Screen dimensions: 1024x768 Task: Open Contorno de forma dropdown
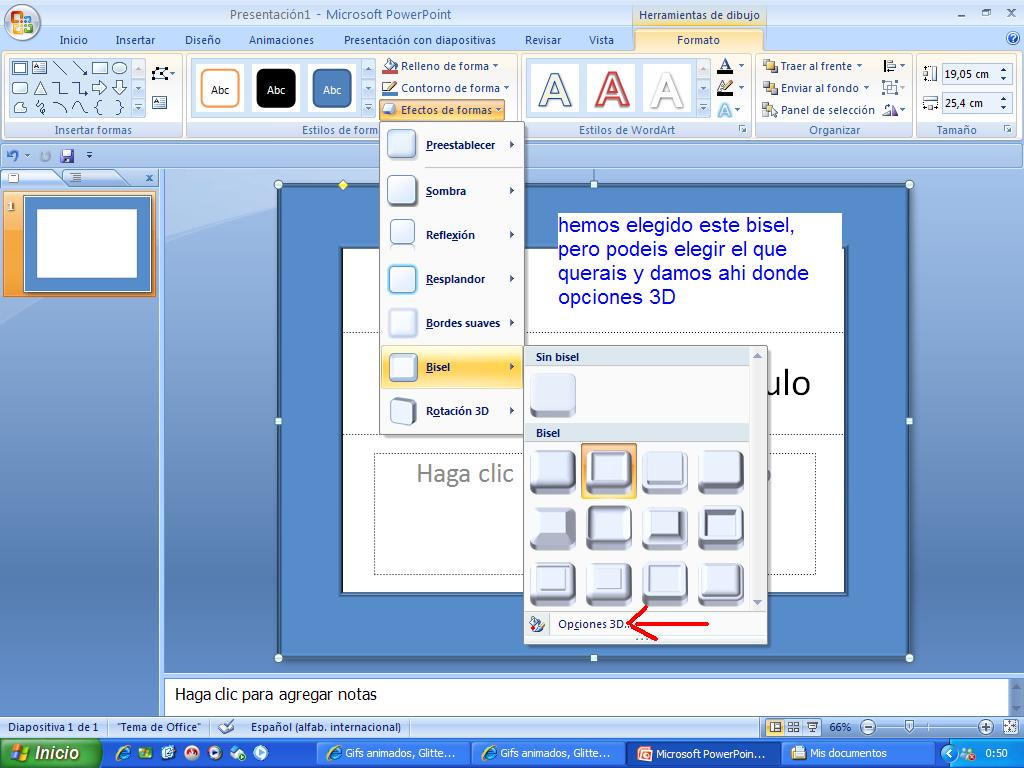(x=445, y=88)
